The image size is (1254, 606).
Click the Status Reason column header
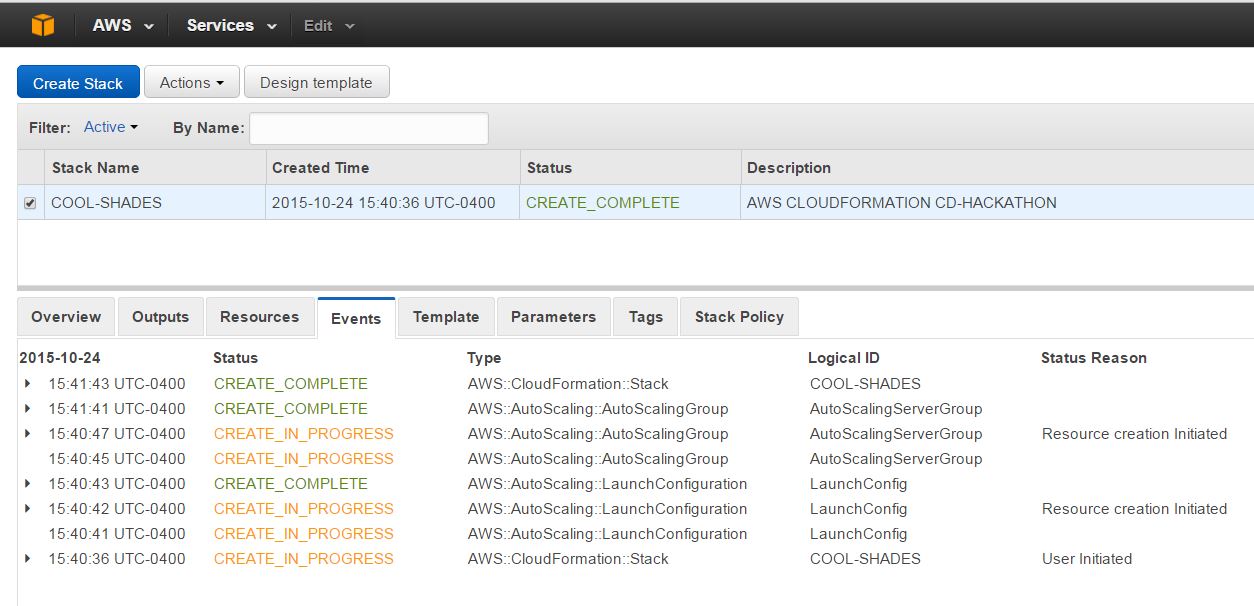coord(1094,358)
